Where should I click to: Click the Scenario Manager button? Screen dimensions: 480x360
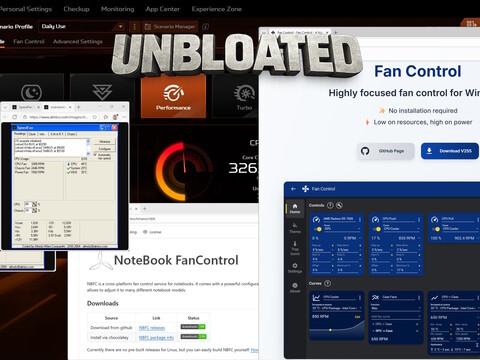coord(170,27)
